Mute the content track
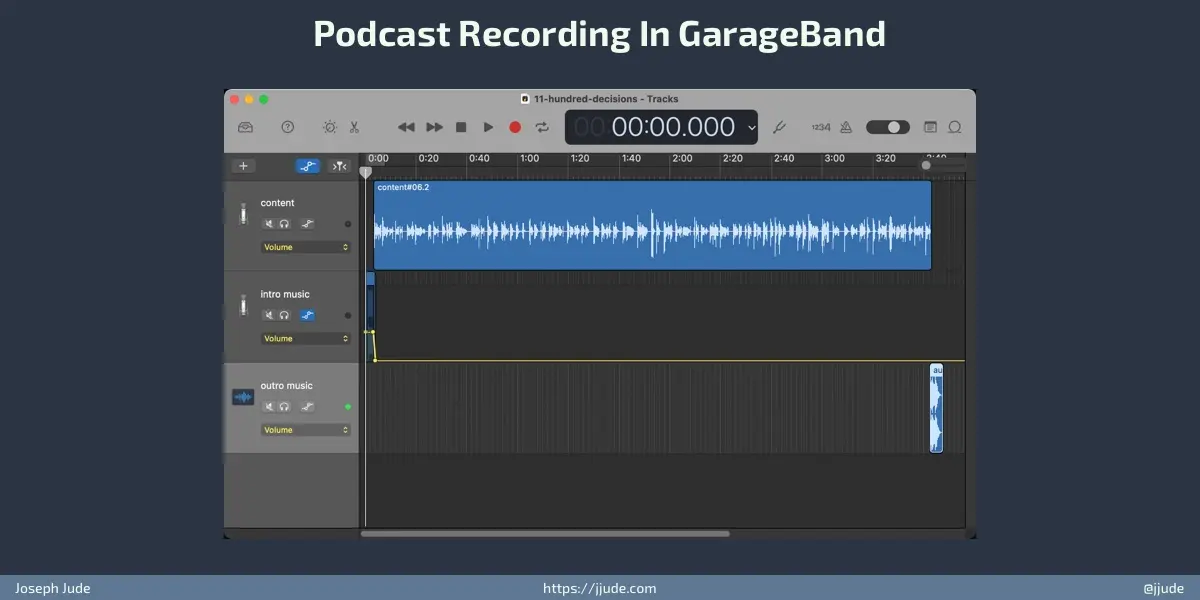1200x600 pixels. (x=268, y=224)
